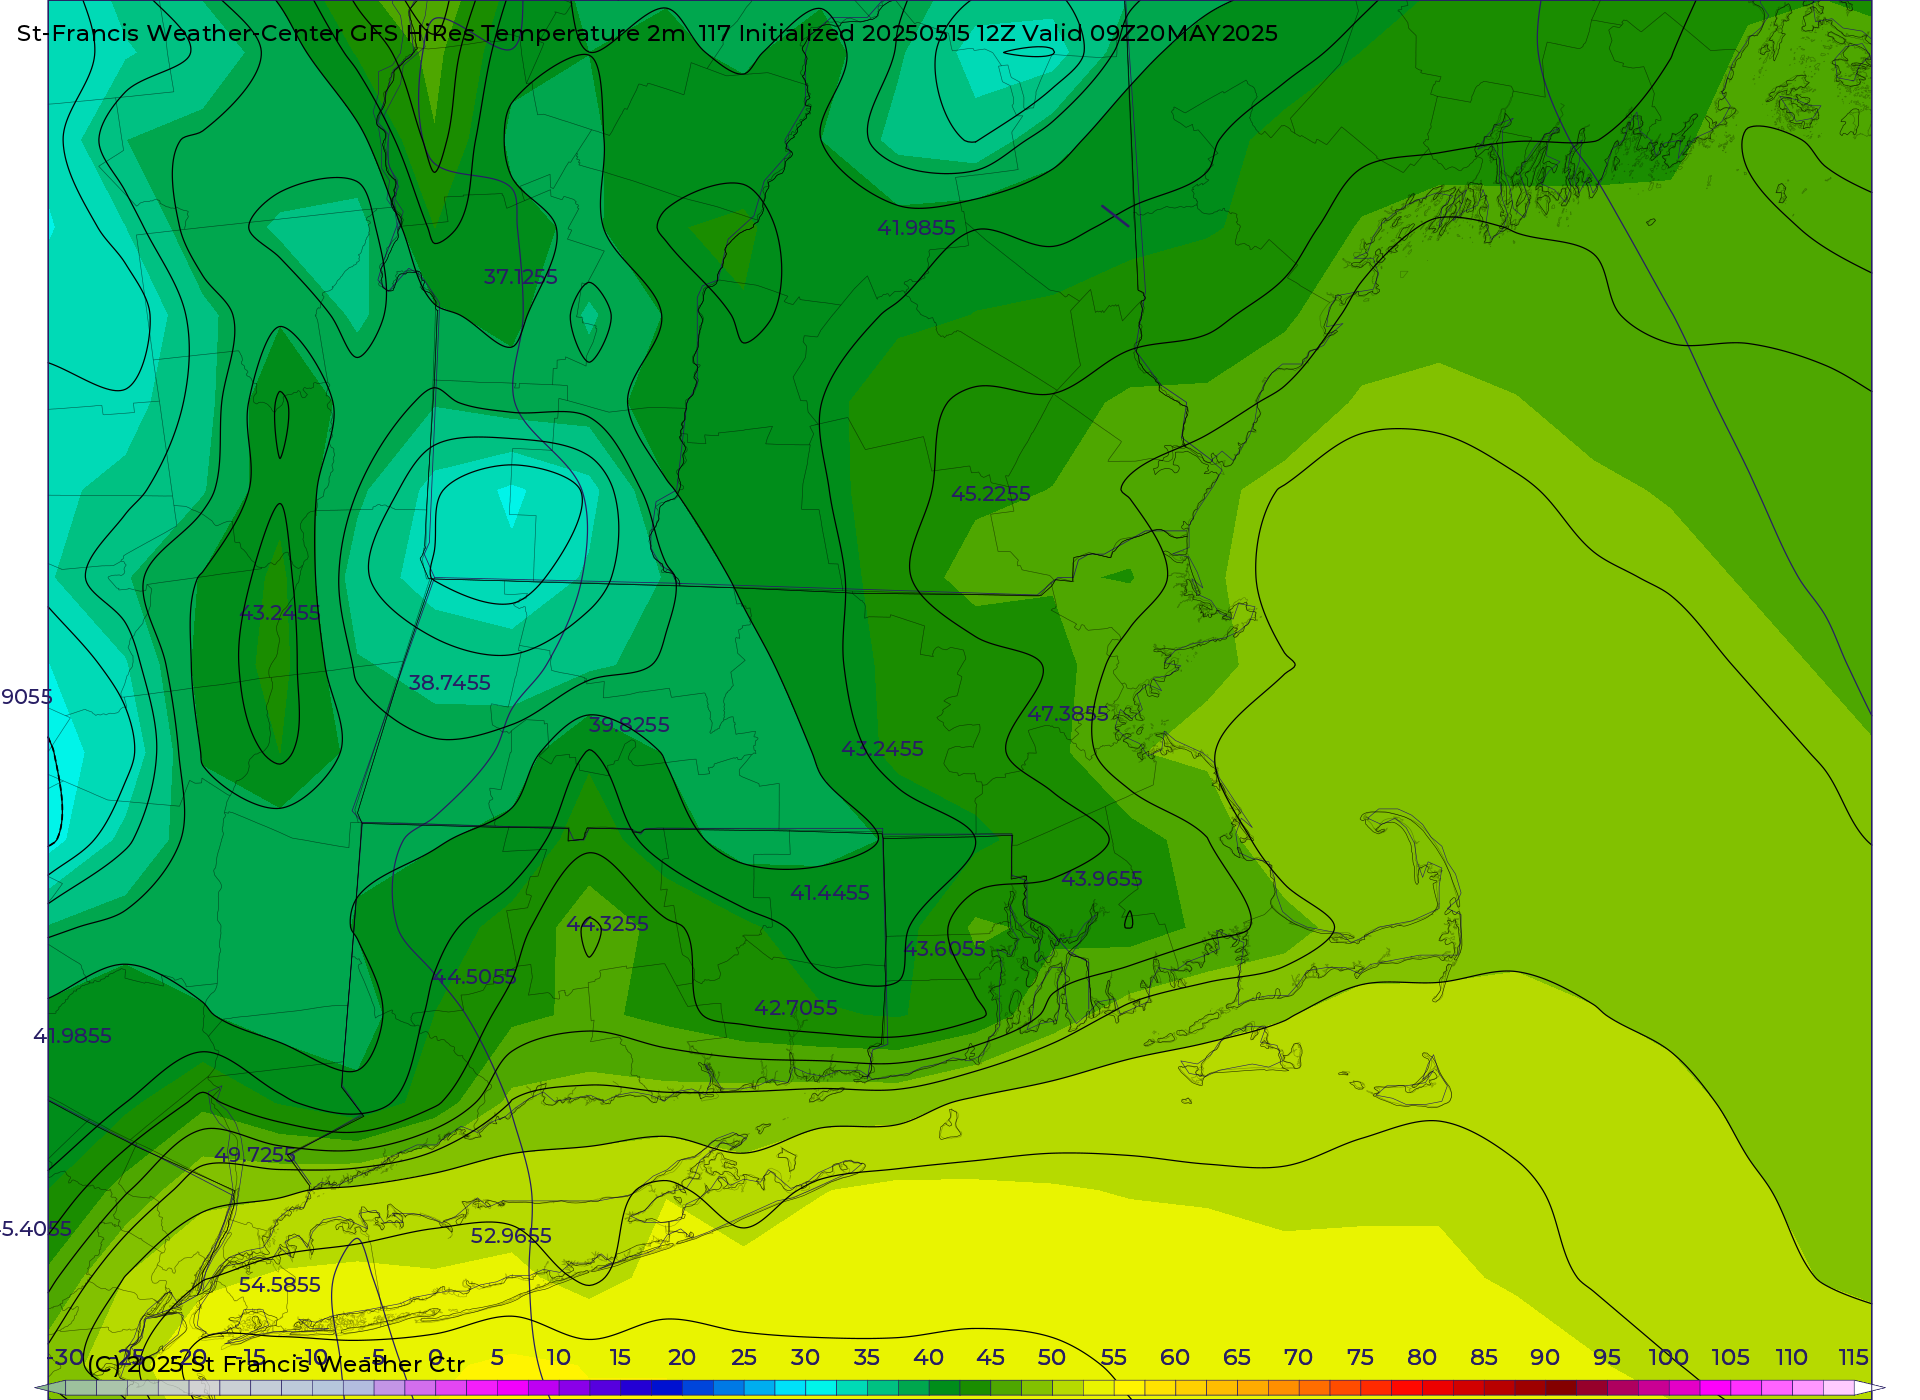1920x1400 pixels.
Task: Click the map title text at top
Action: (647, 33)
